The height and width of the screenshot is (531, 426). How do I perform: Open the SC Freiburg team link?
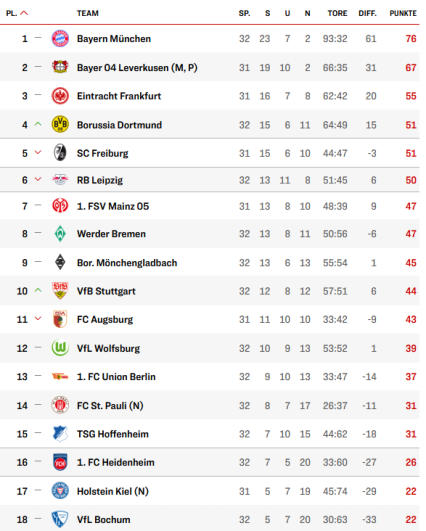point(103,153)
